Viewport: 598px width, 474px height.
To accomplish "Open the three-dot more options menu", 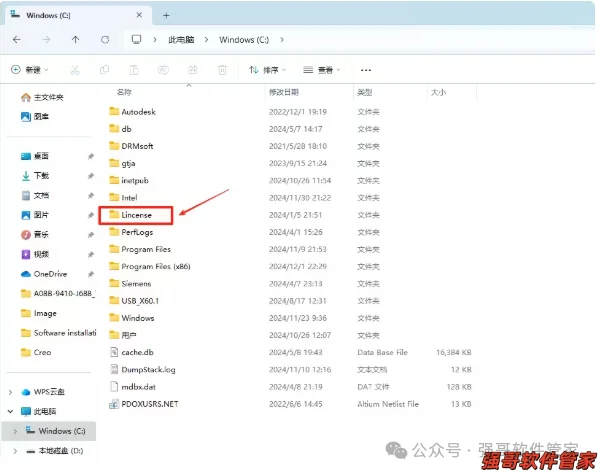I will click(x=366, y=70).
